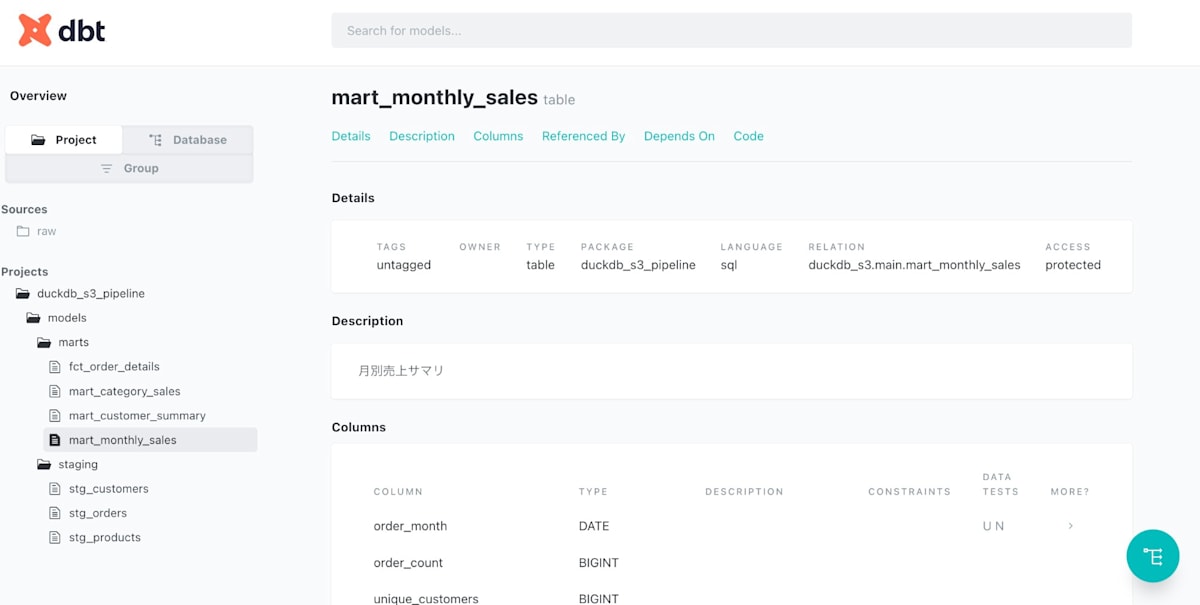Click the package value duckdb_s3_pipeline

(x=638, y=265)
